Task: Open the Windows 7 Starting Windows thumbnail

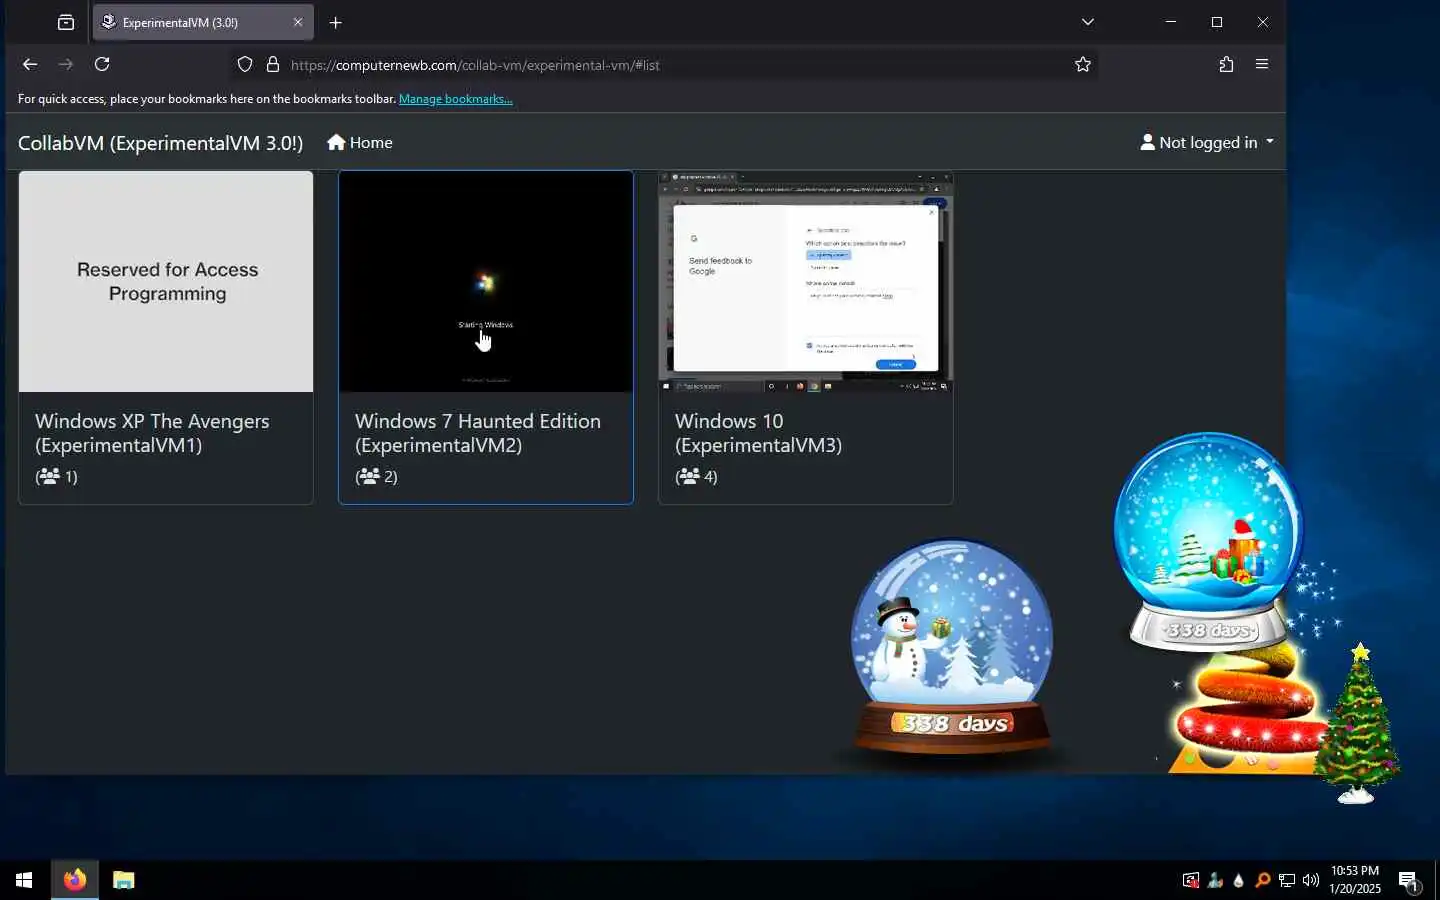Action: pyautogui.click(x=486, y=282)
